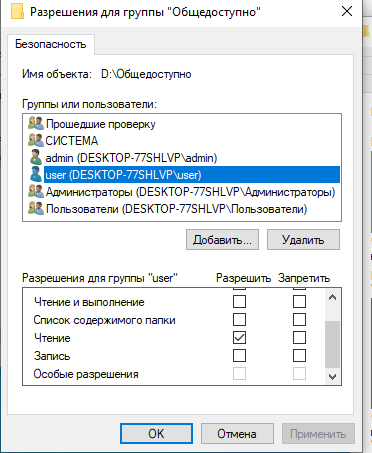The width and height of the screenshot is (372, 453).
Task: Click the group icon next to СИСТЕМА
Action: [x=36, y=140]
